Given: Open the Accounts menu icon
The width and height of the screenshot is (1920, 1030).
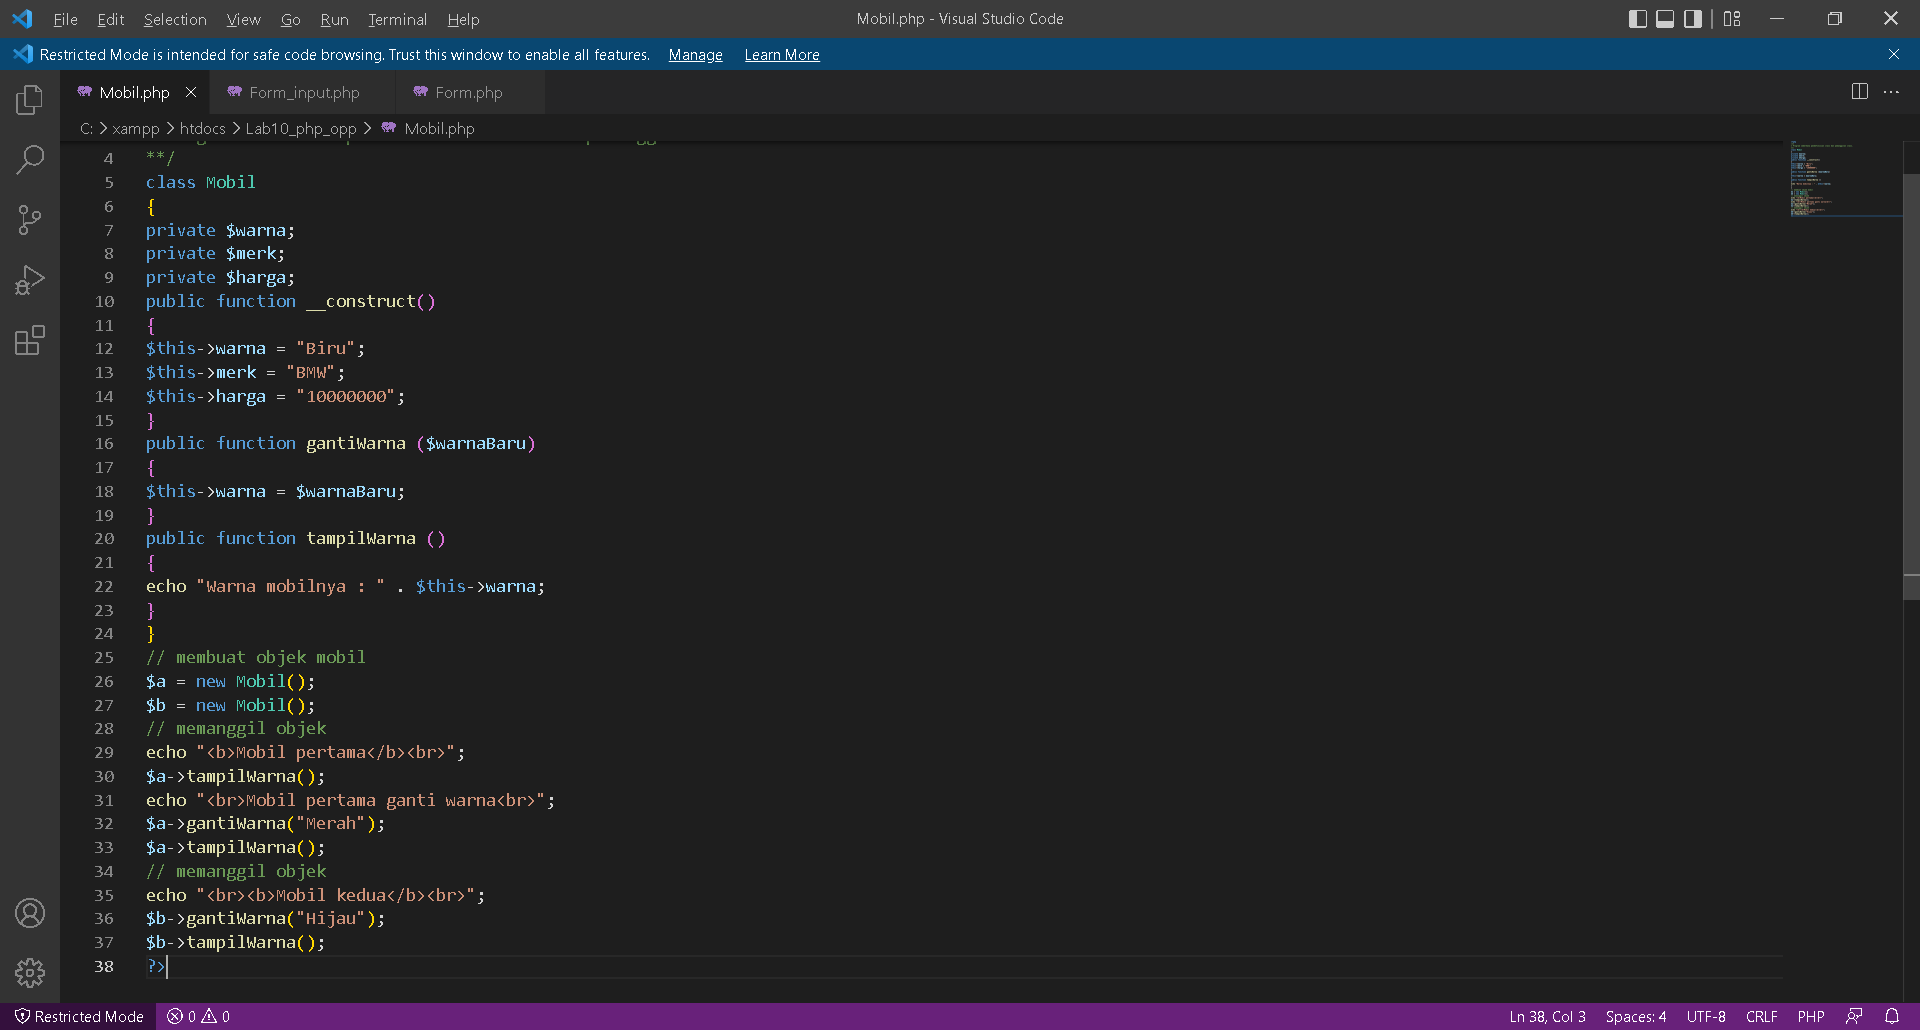Looking at the screenshot, I should click(29, 912).
